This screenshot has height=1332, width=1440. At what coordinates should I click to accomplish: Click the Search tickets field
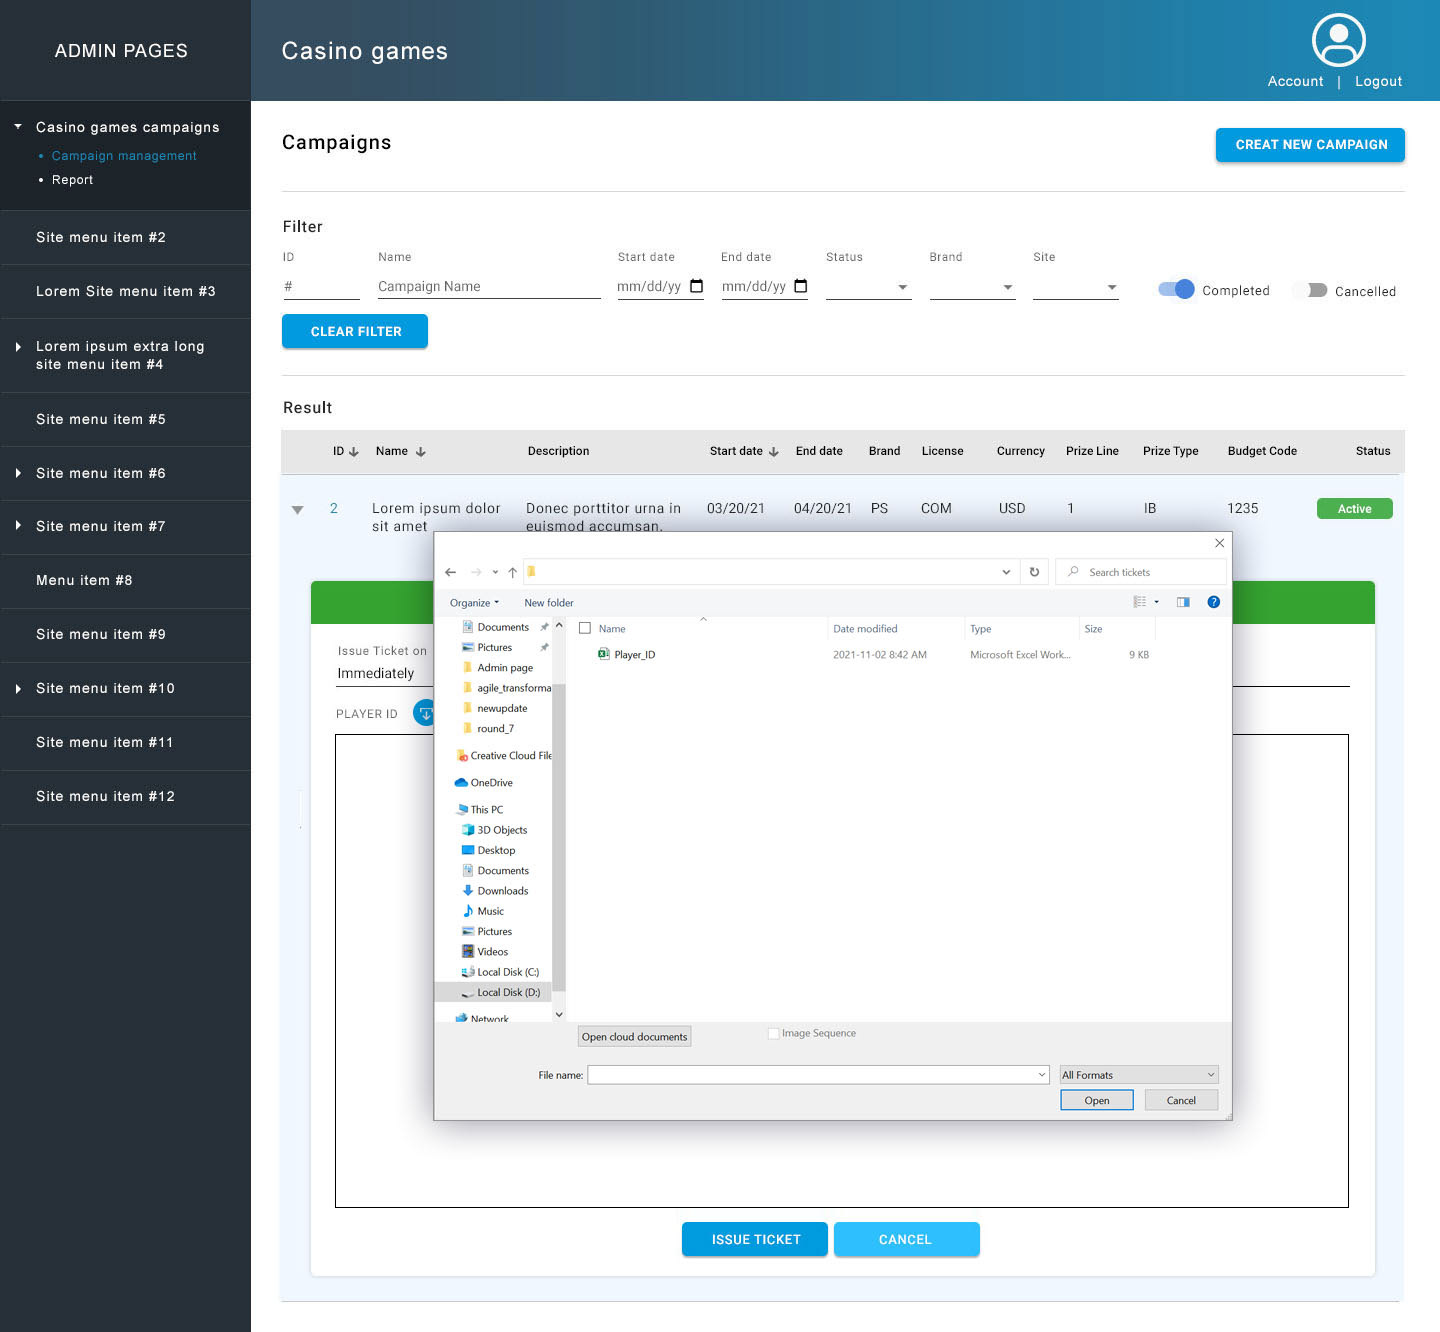1141,572
